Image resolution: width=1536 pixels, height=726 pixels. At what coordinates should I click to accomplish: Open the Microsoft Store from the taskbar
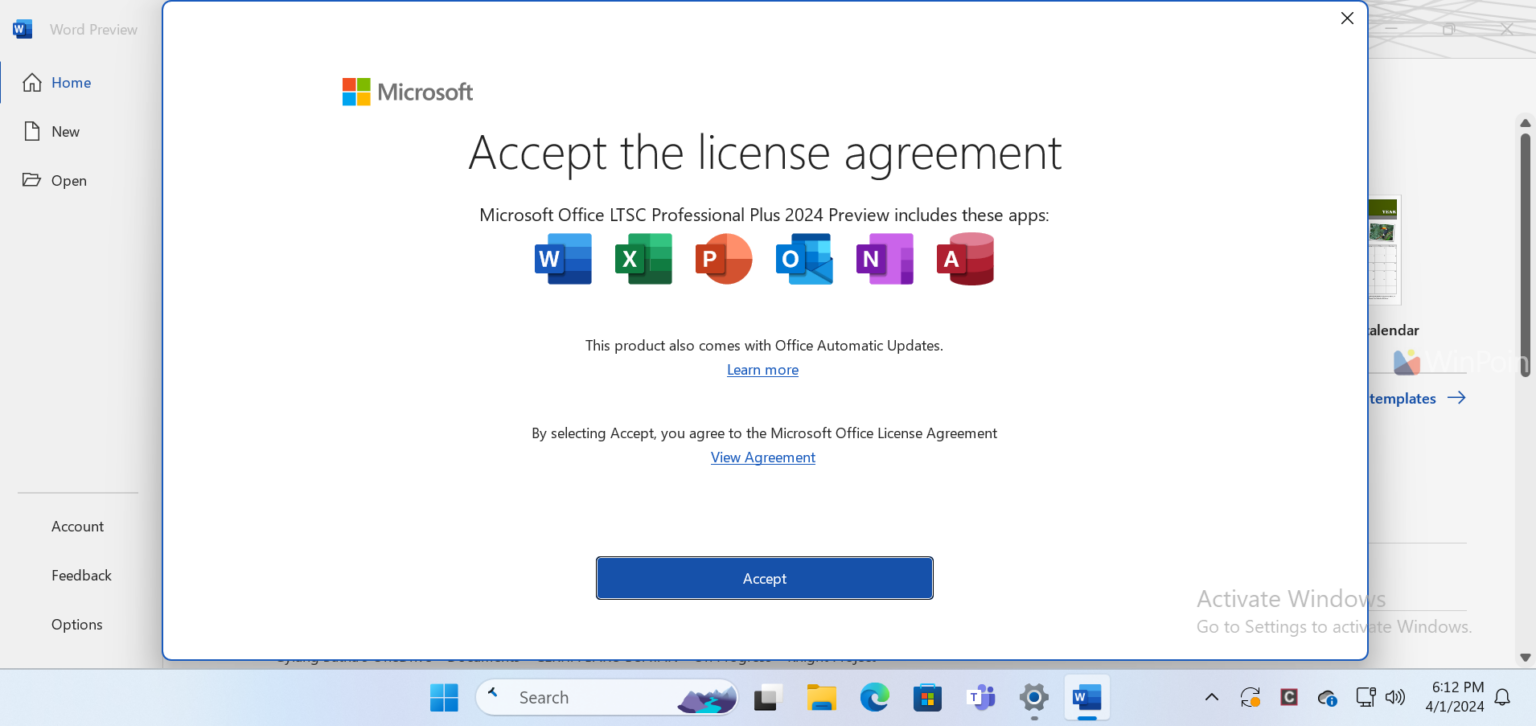click(x=927, y=697)
